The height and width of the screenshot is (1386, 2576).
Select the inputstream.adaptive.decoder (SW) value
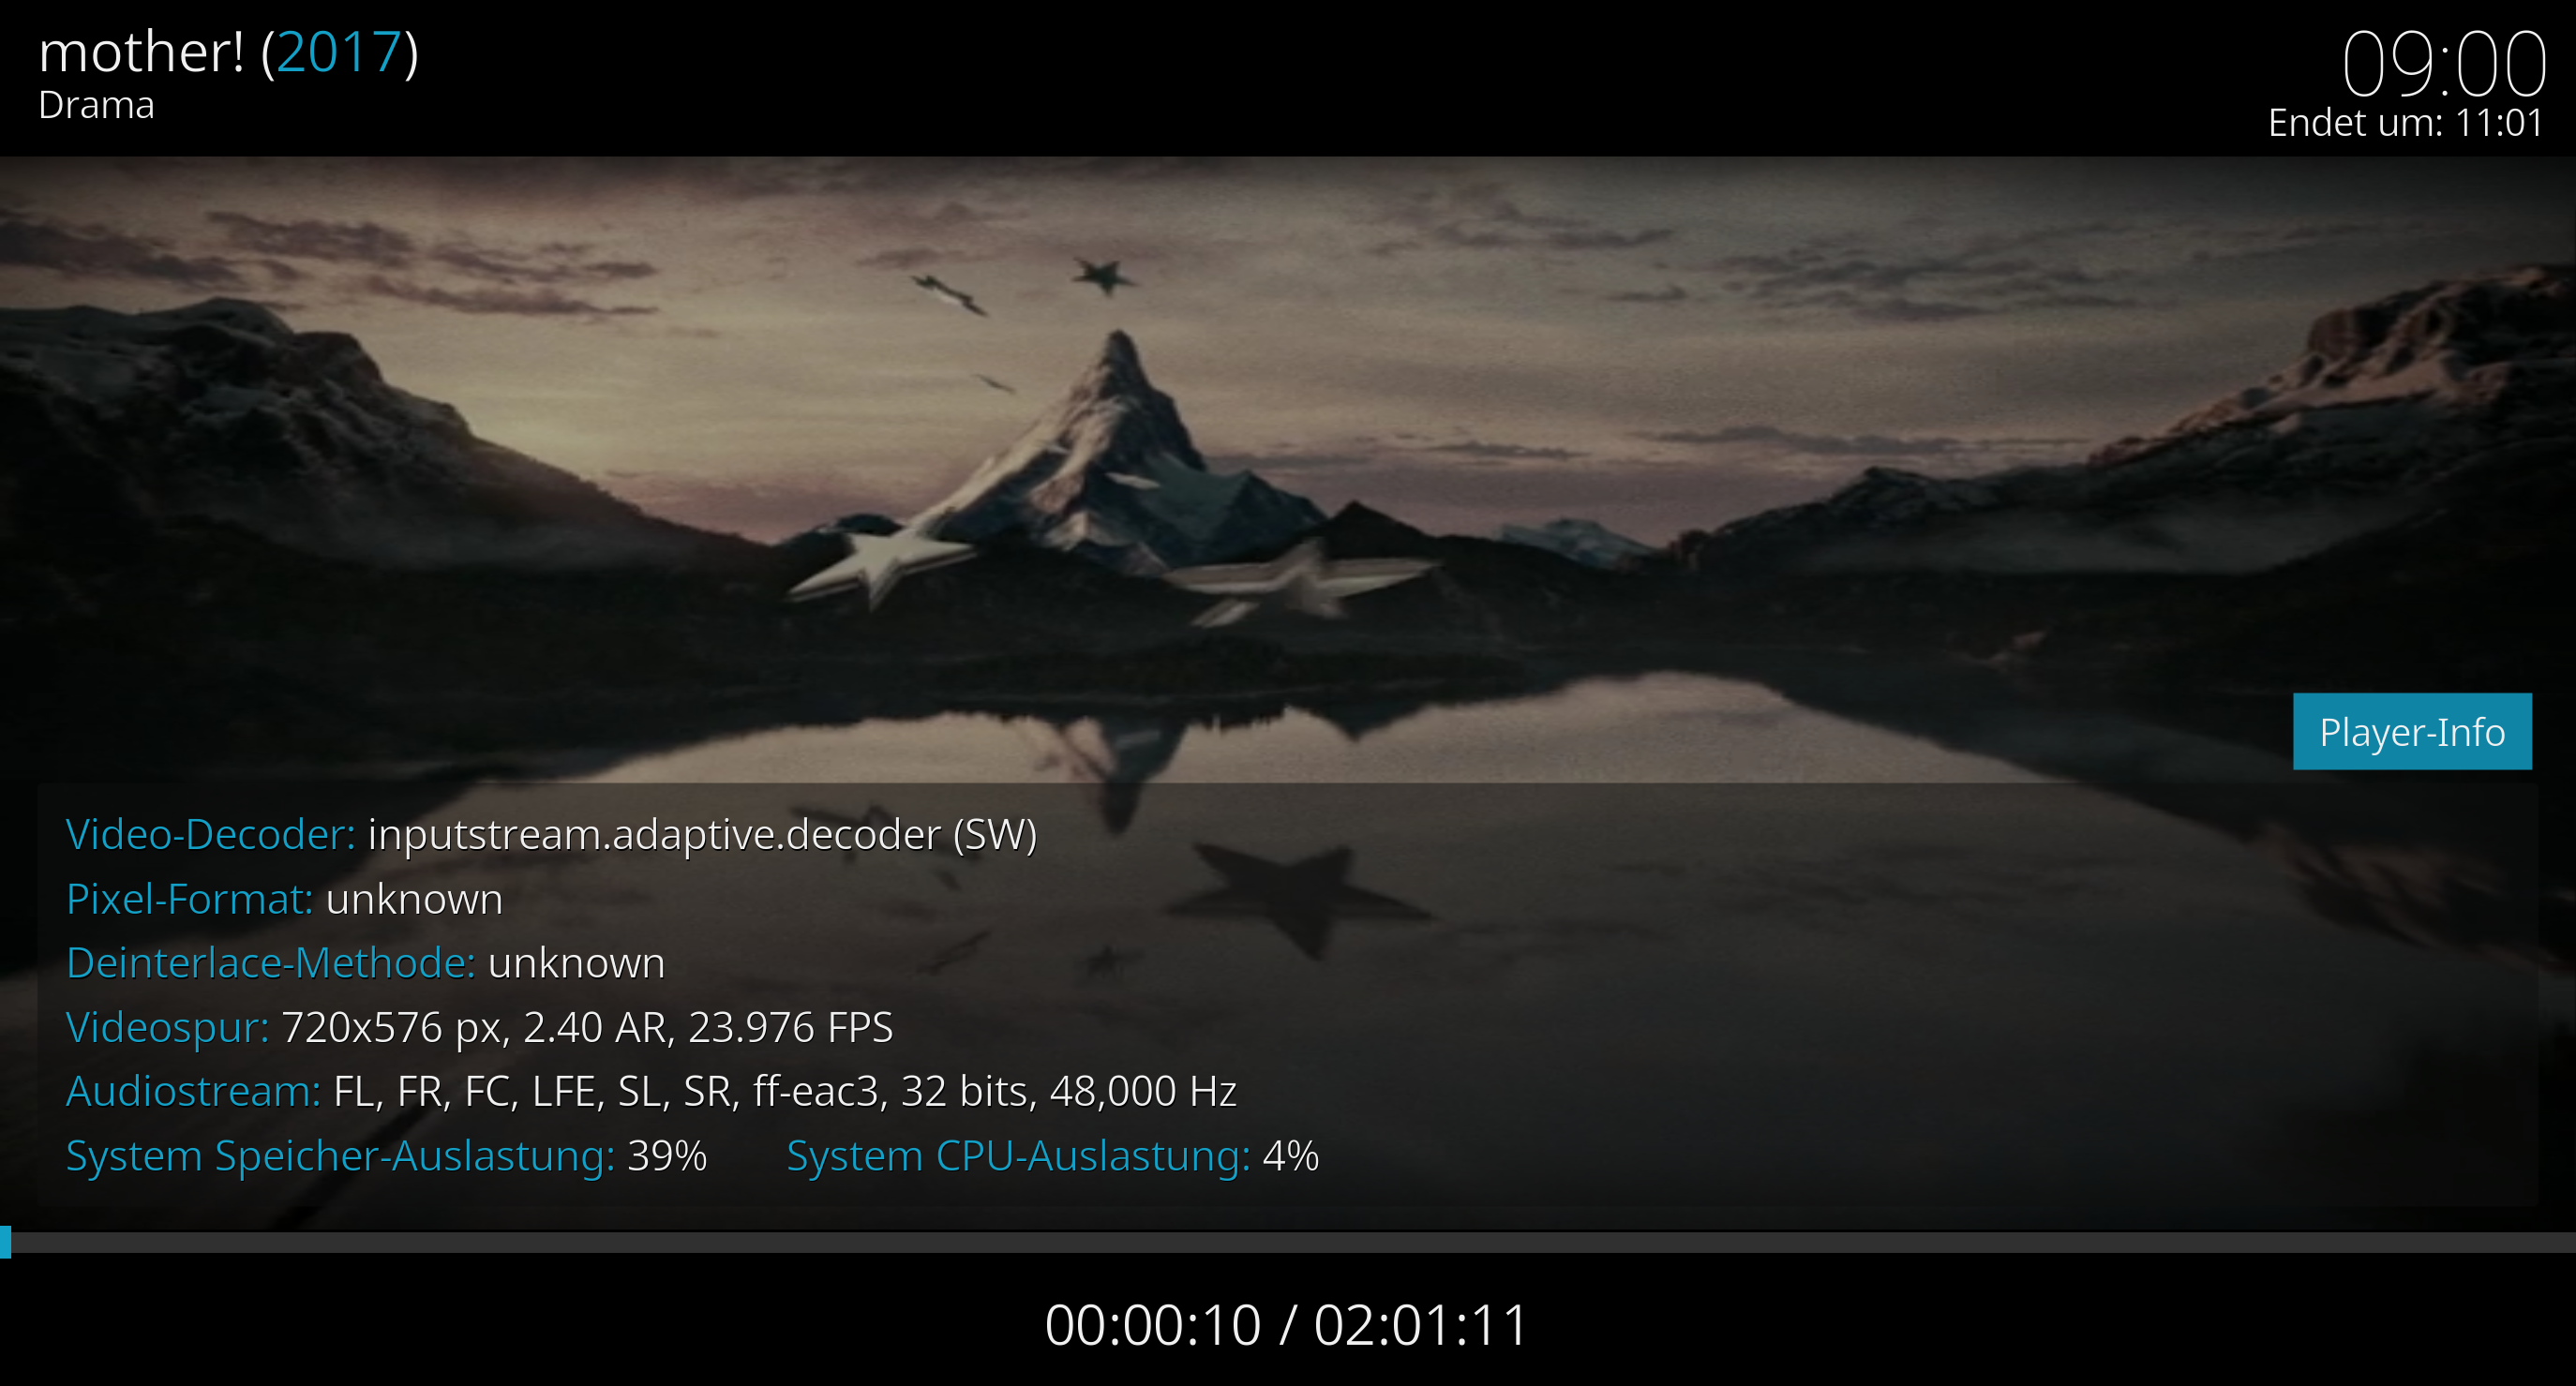[x=702, y=836]
